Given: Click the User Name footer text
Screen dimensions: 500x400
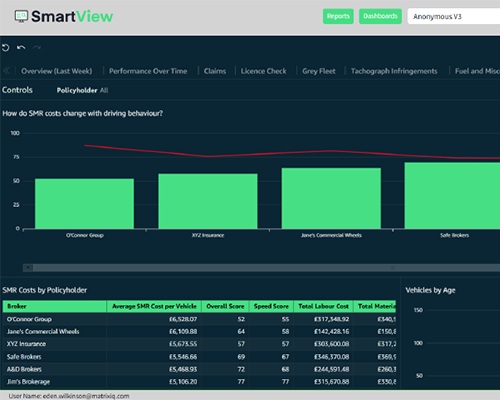Looking at the screenshot, I should [69, 396].
